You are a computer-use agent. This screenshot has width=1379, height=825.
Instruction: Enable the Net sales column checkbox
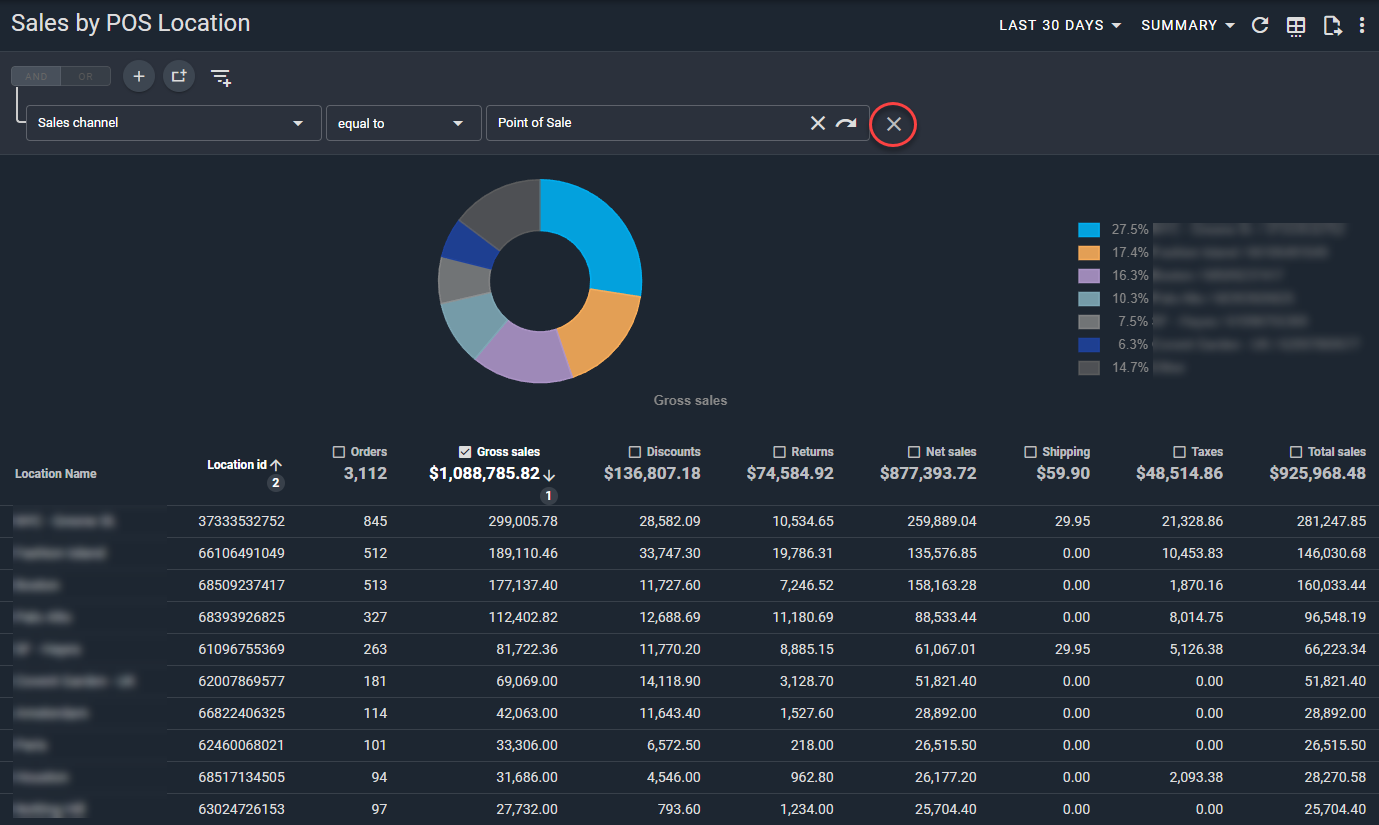click(x=912, y=451)
